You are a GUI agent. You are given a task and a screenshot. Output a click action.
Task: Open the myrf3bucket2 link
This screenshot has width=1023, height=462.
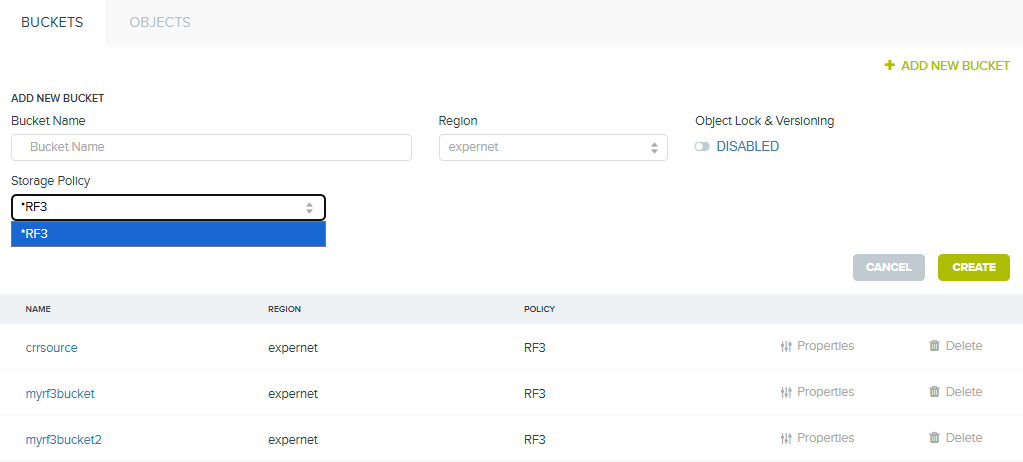pyautogui.click(x=64, y=439)
